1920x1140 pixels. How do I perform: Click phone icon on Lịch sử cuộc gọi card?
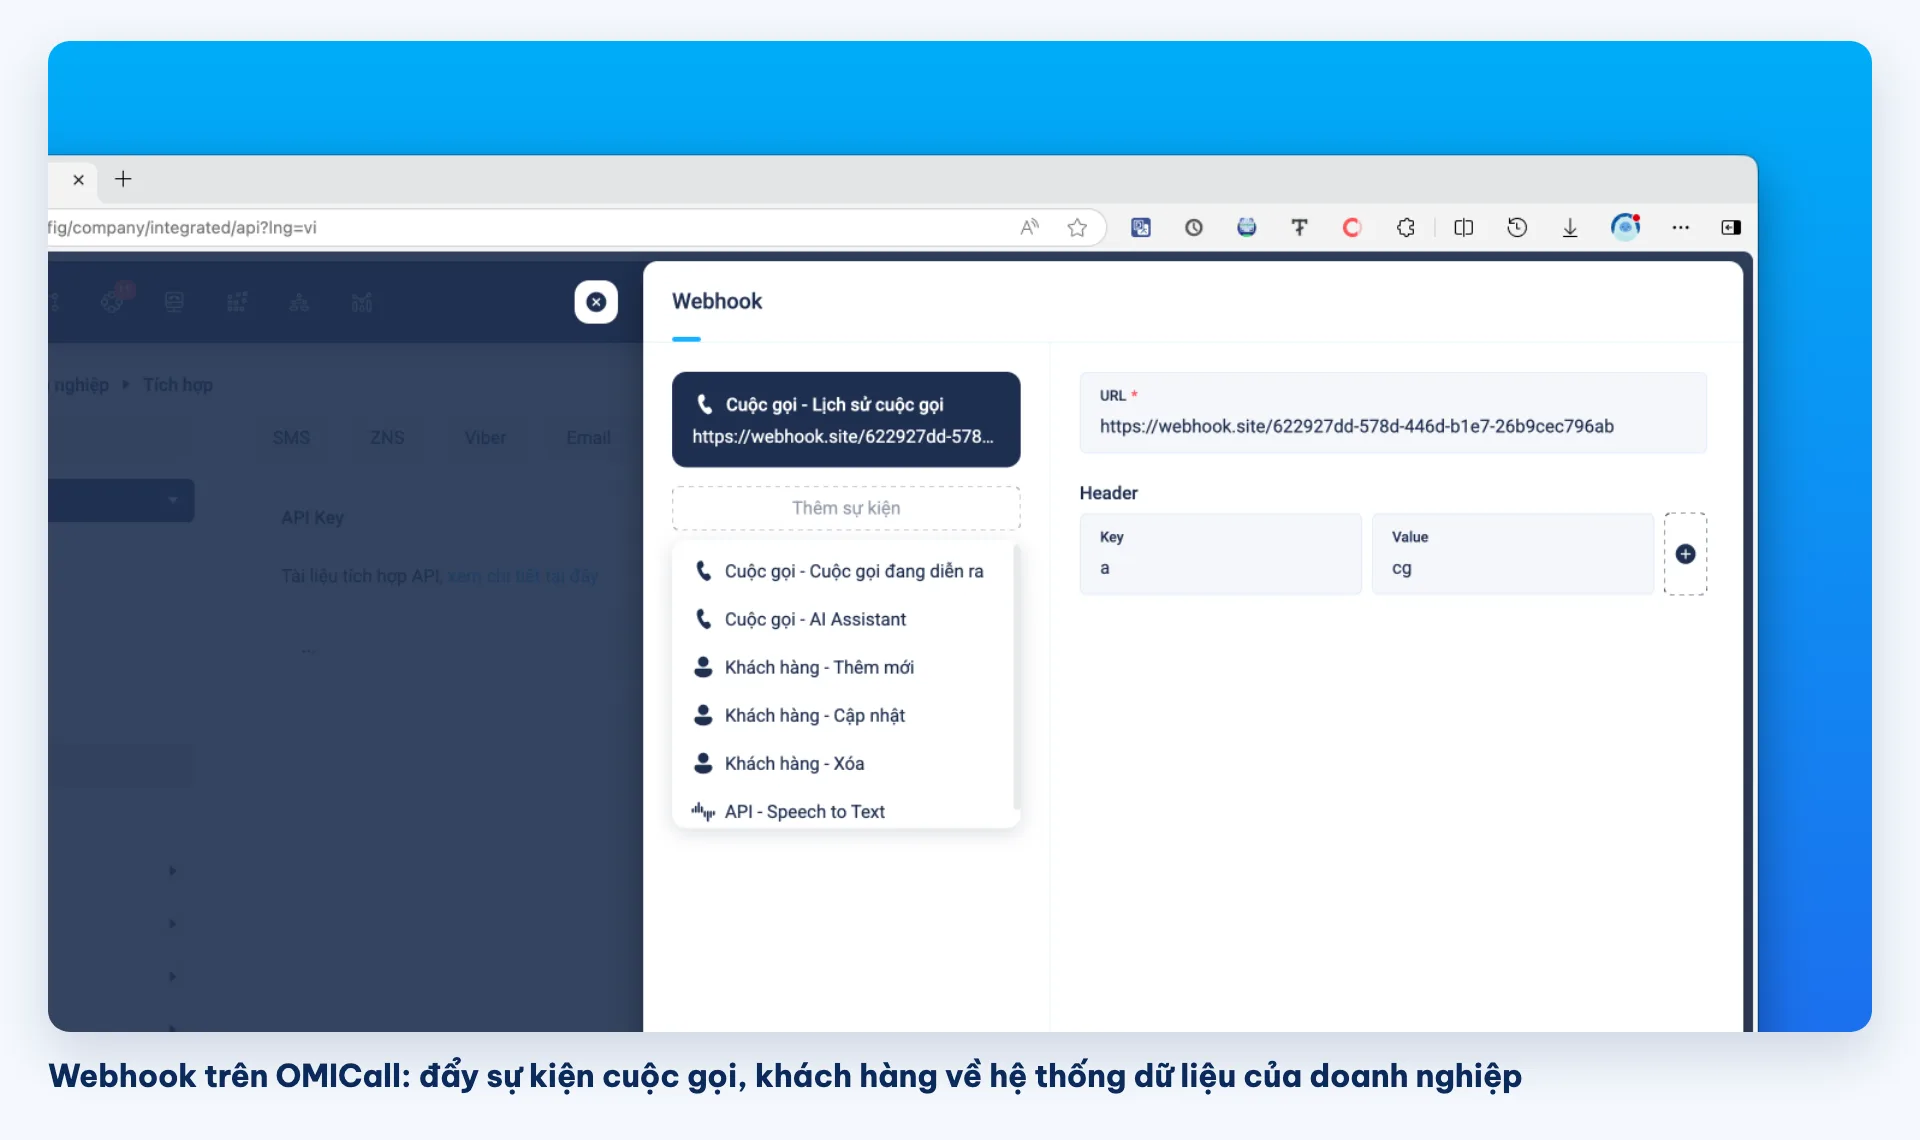click(705, 404)
